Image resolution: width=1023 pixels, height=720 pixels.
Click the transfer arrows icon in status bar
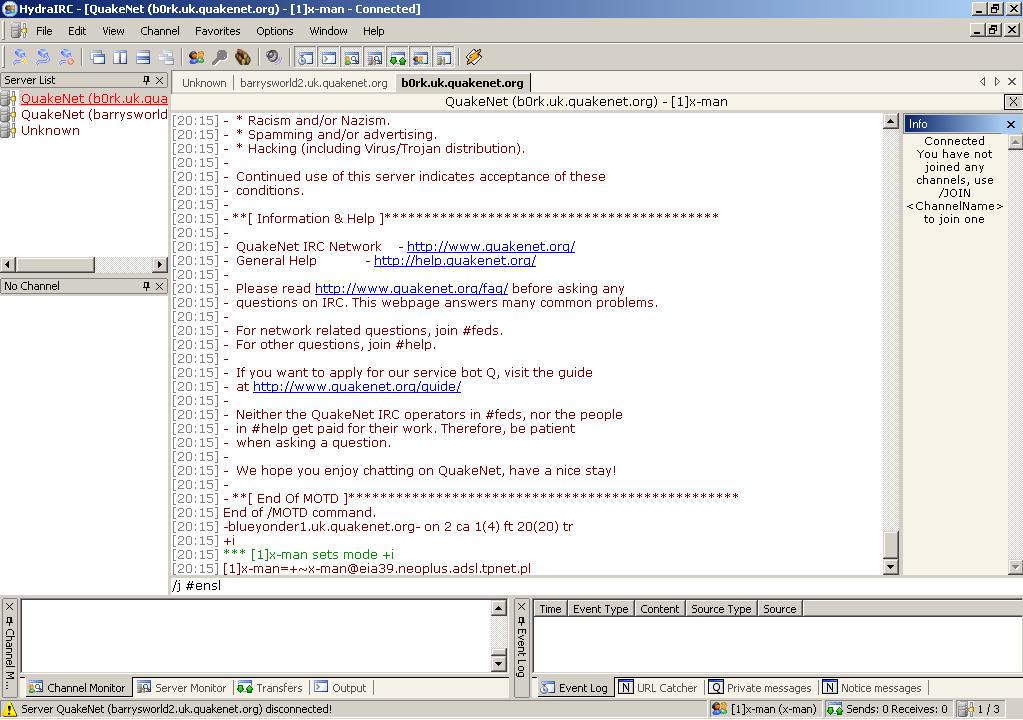tap(834, 709)
